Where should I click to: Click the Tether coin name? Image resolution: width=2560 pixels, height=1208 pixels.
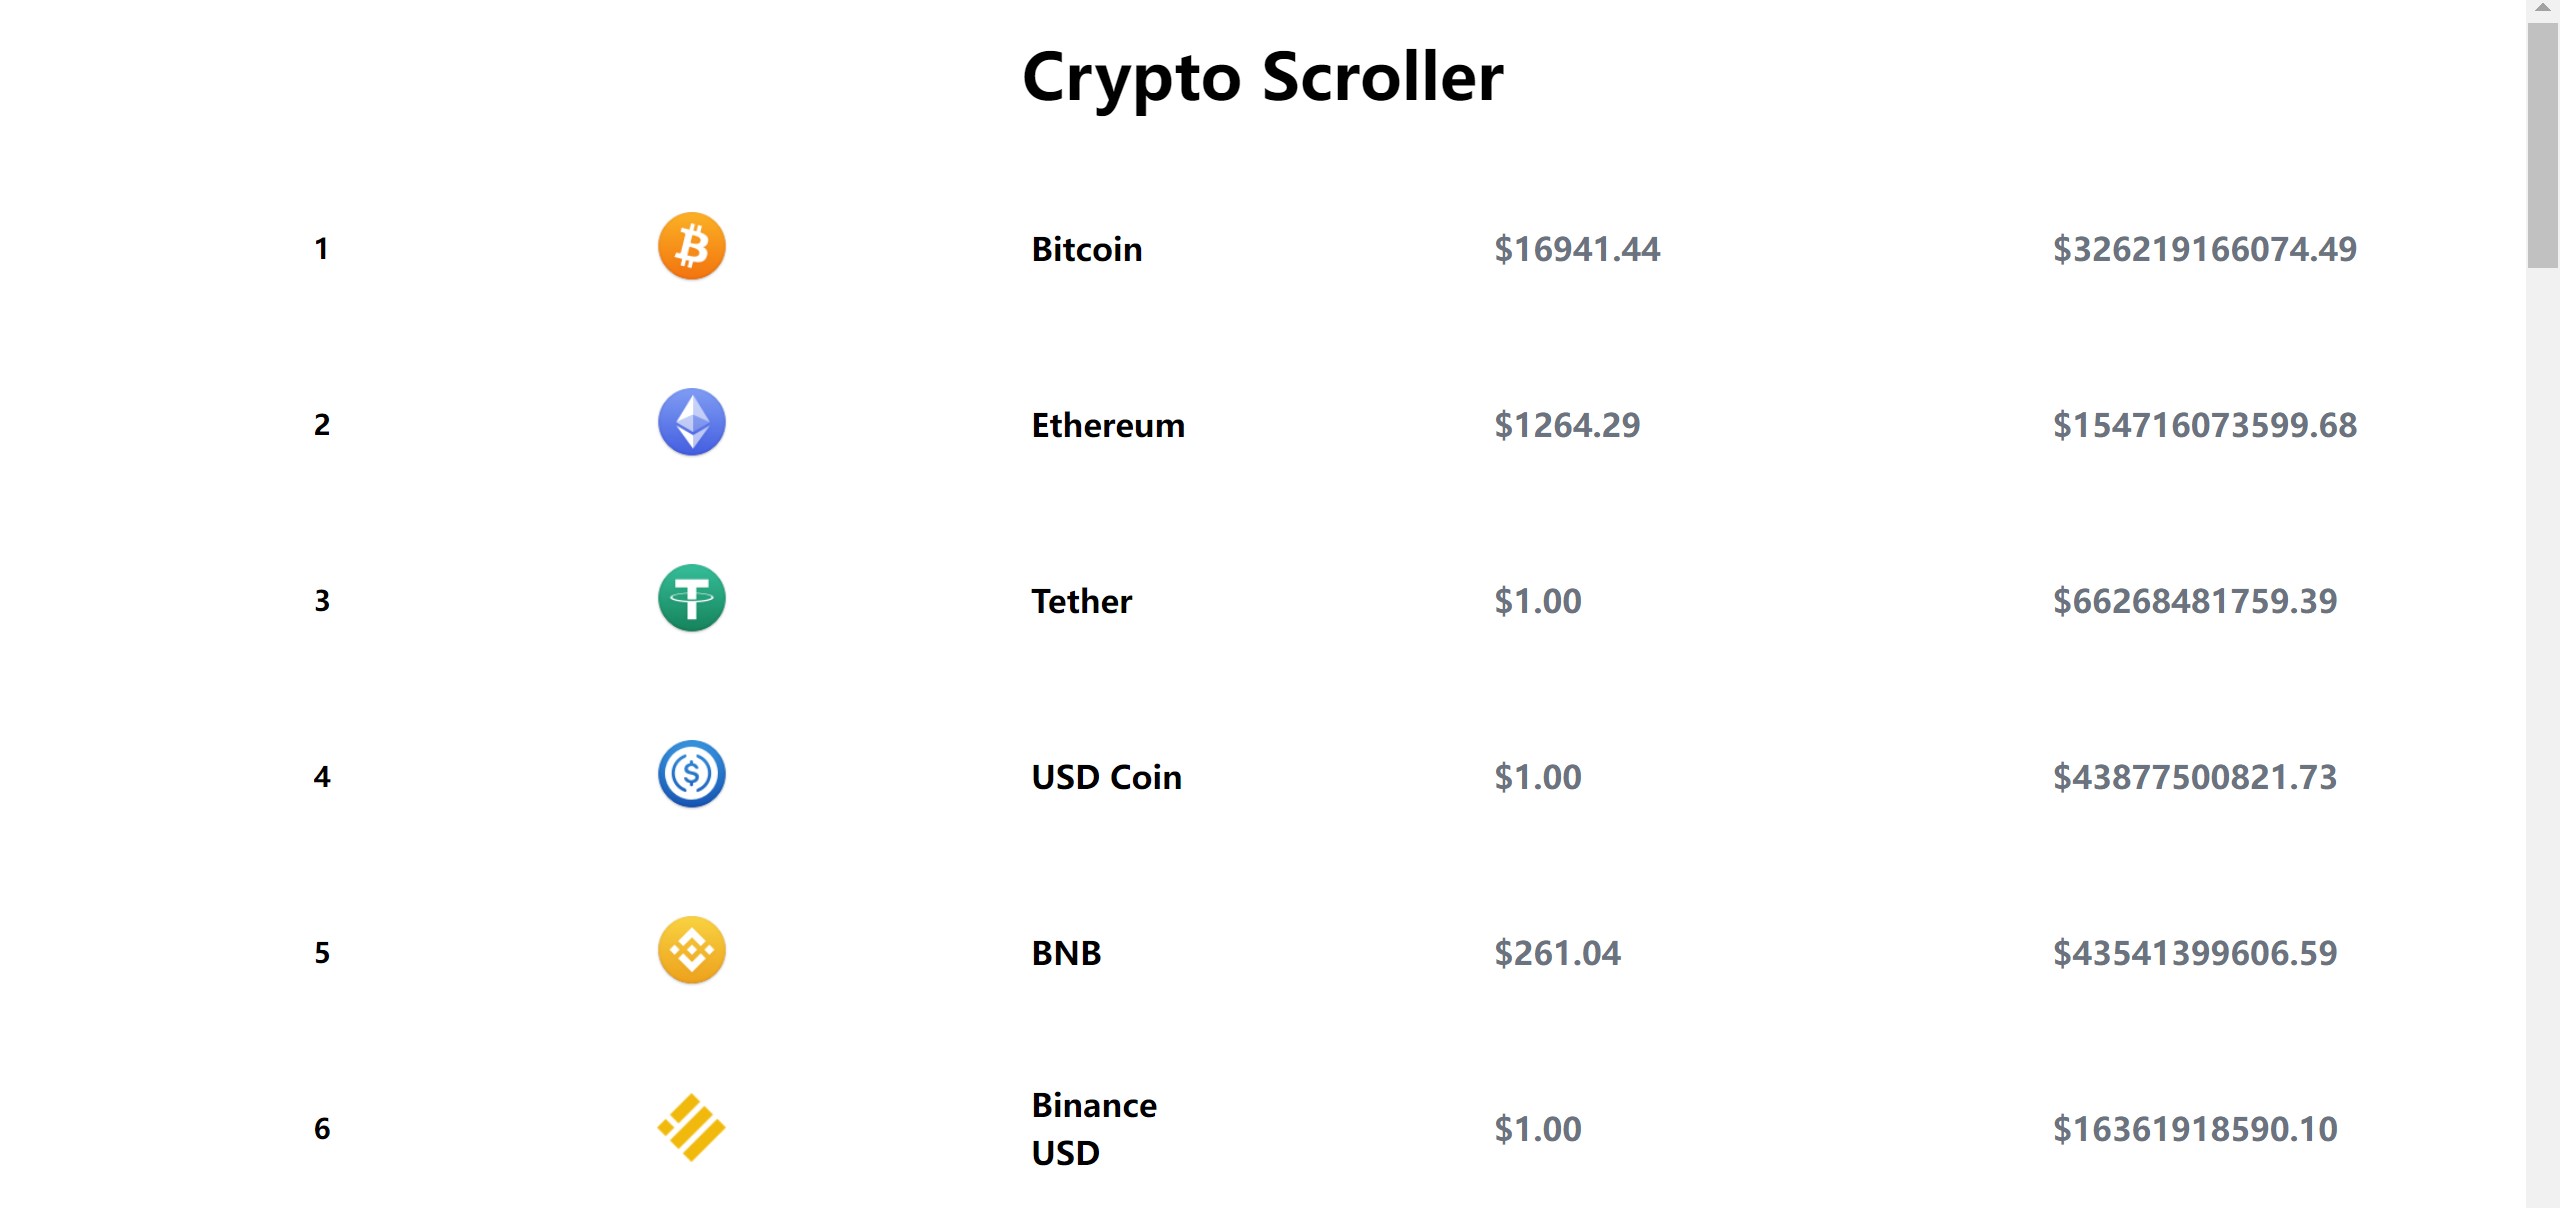1081,601
